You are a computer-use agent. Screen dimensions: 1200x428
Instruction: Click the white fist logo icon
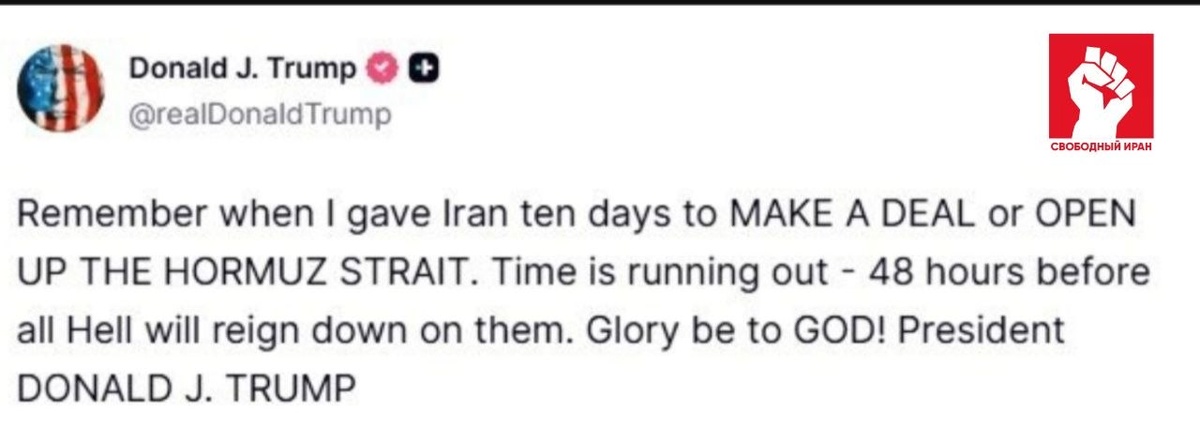pos(1100,85)
